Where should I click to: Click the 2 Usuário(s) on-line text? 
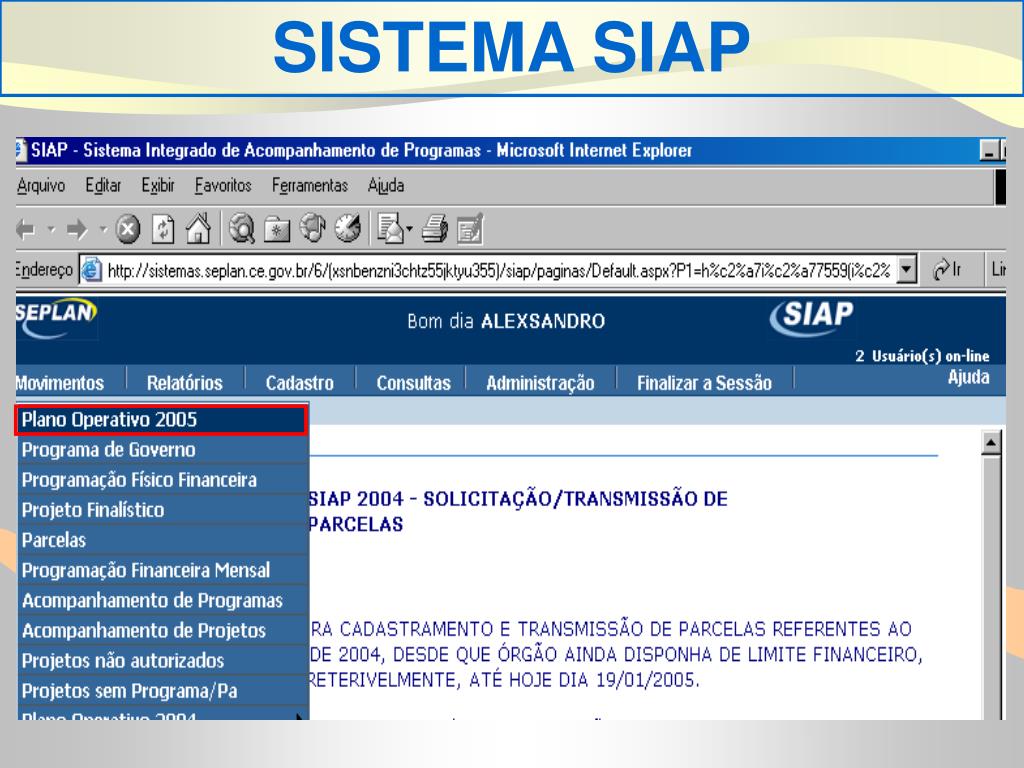click(922, 356)
